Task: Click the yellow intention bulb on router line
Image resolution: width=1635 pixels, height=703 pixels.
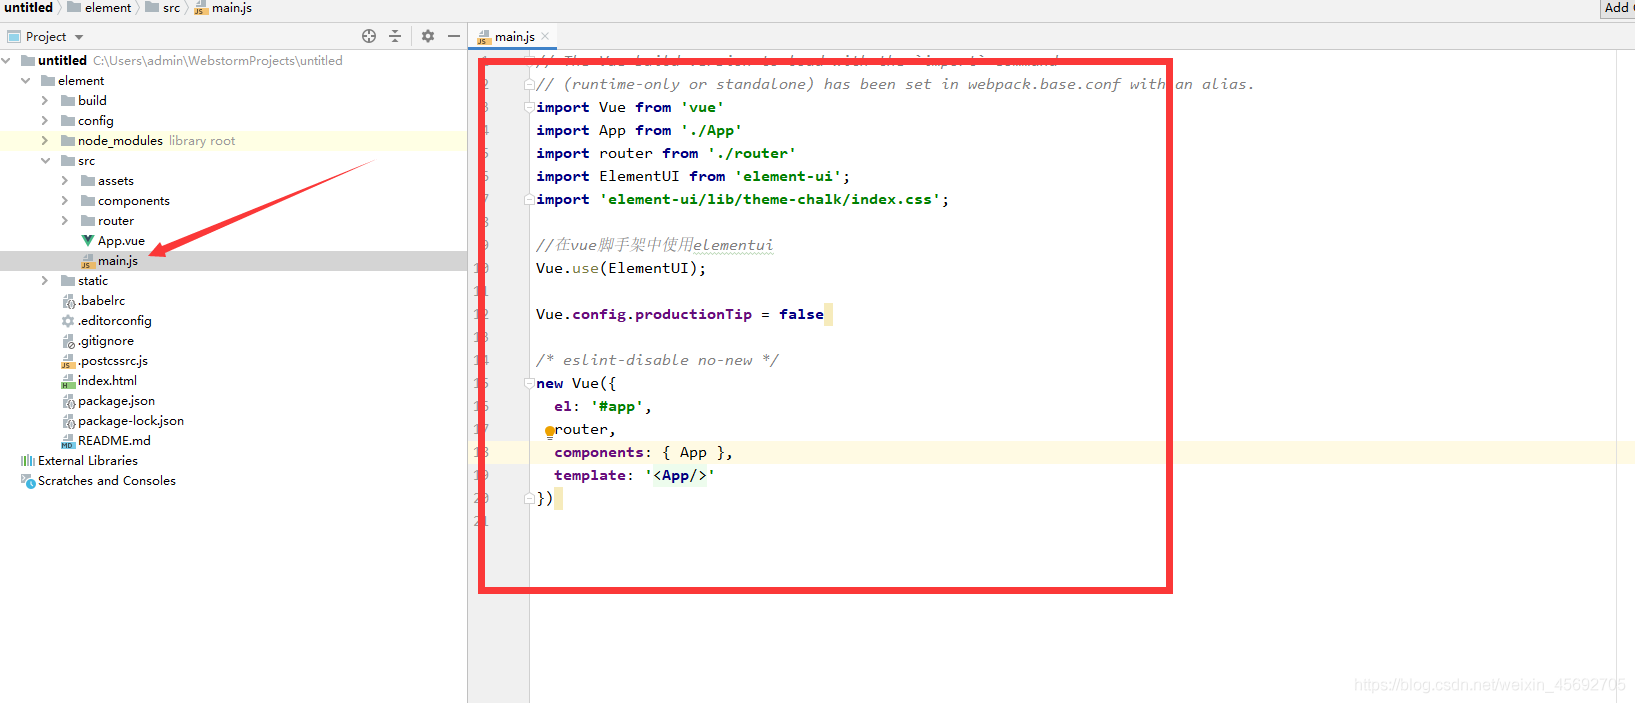Action: click(x=549, y=432)
